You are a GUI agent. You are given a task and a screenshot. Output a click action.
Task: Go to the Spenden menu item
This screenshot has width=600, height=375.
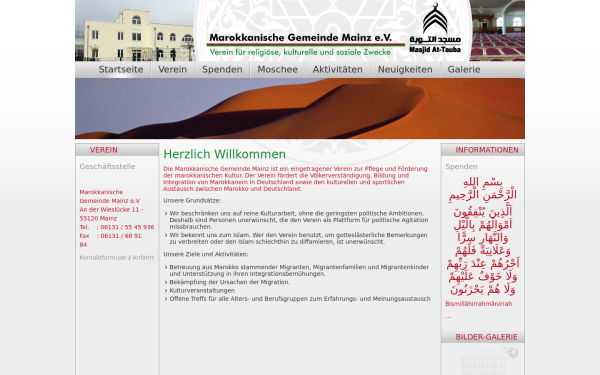click(222, 69)
